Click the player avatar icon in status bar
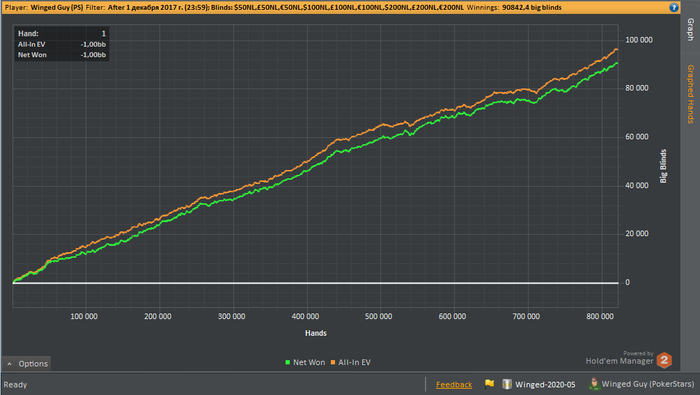The height and width of the screenshot is (395, 700). 594,383
